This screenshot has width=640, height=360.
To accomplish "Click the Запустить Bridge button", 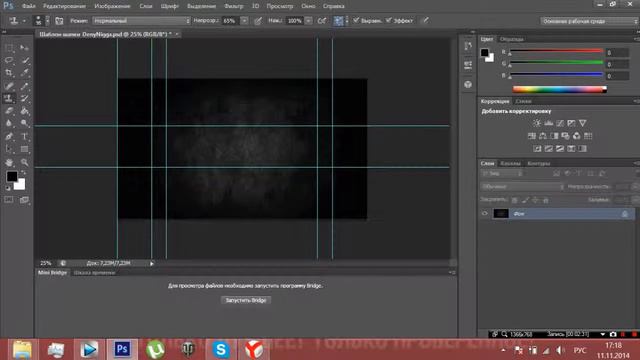I will (246, 300).
